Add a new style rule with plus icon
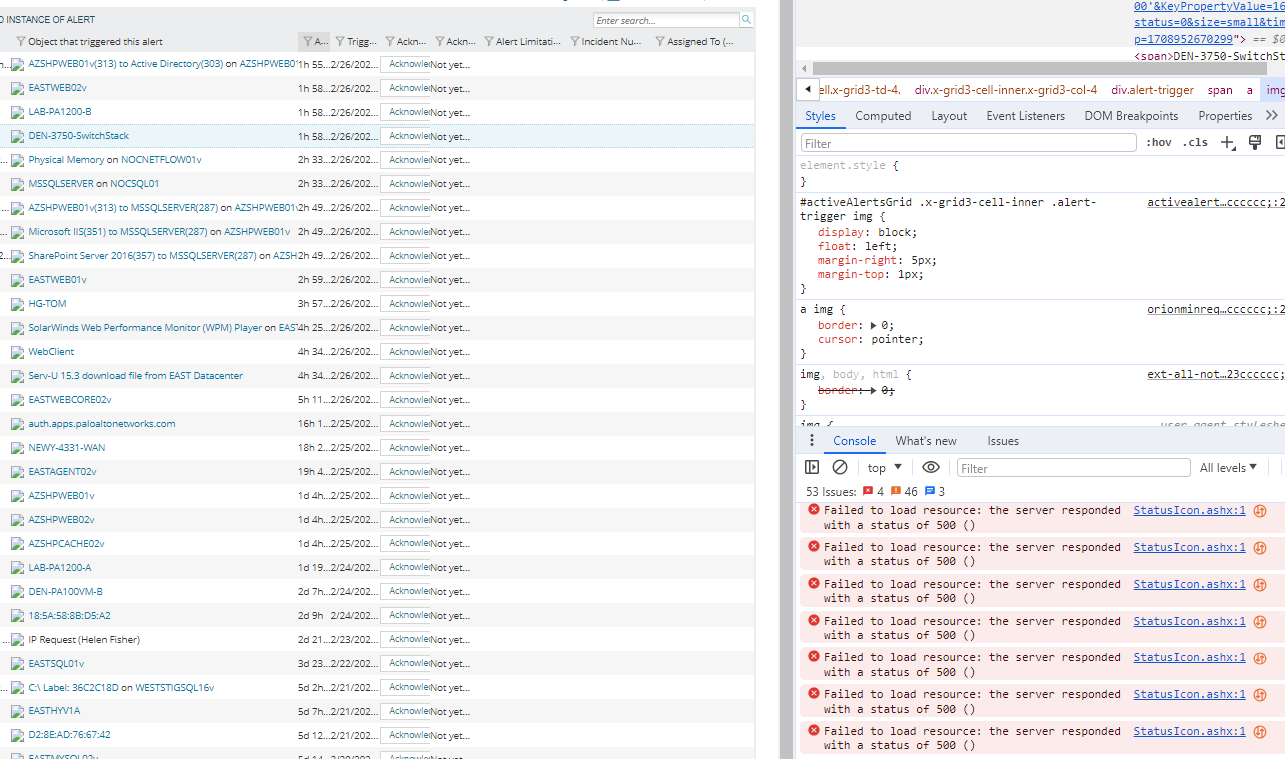 pos(1228,143)
